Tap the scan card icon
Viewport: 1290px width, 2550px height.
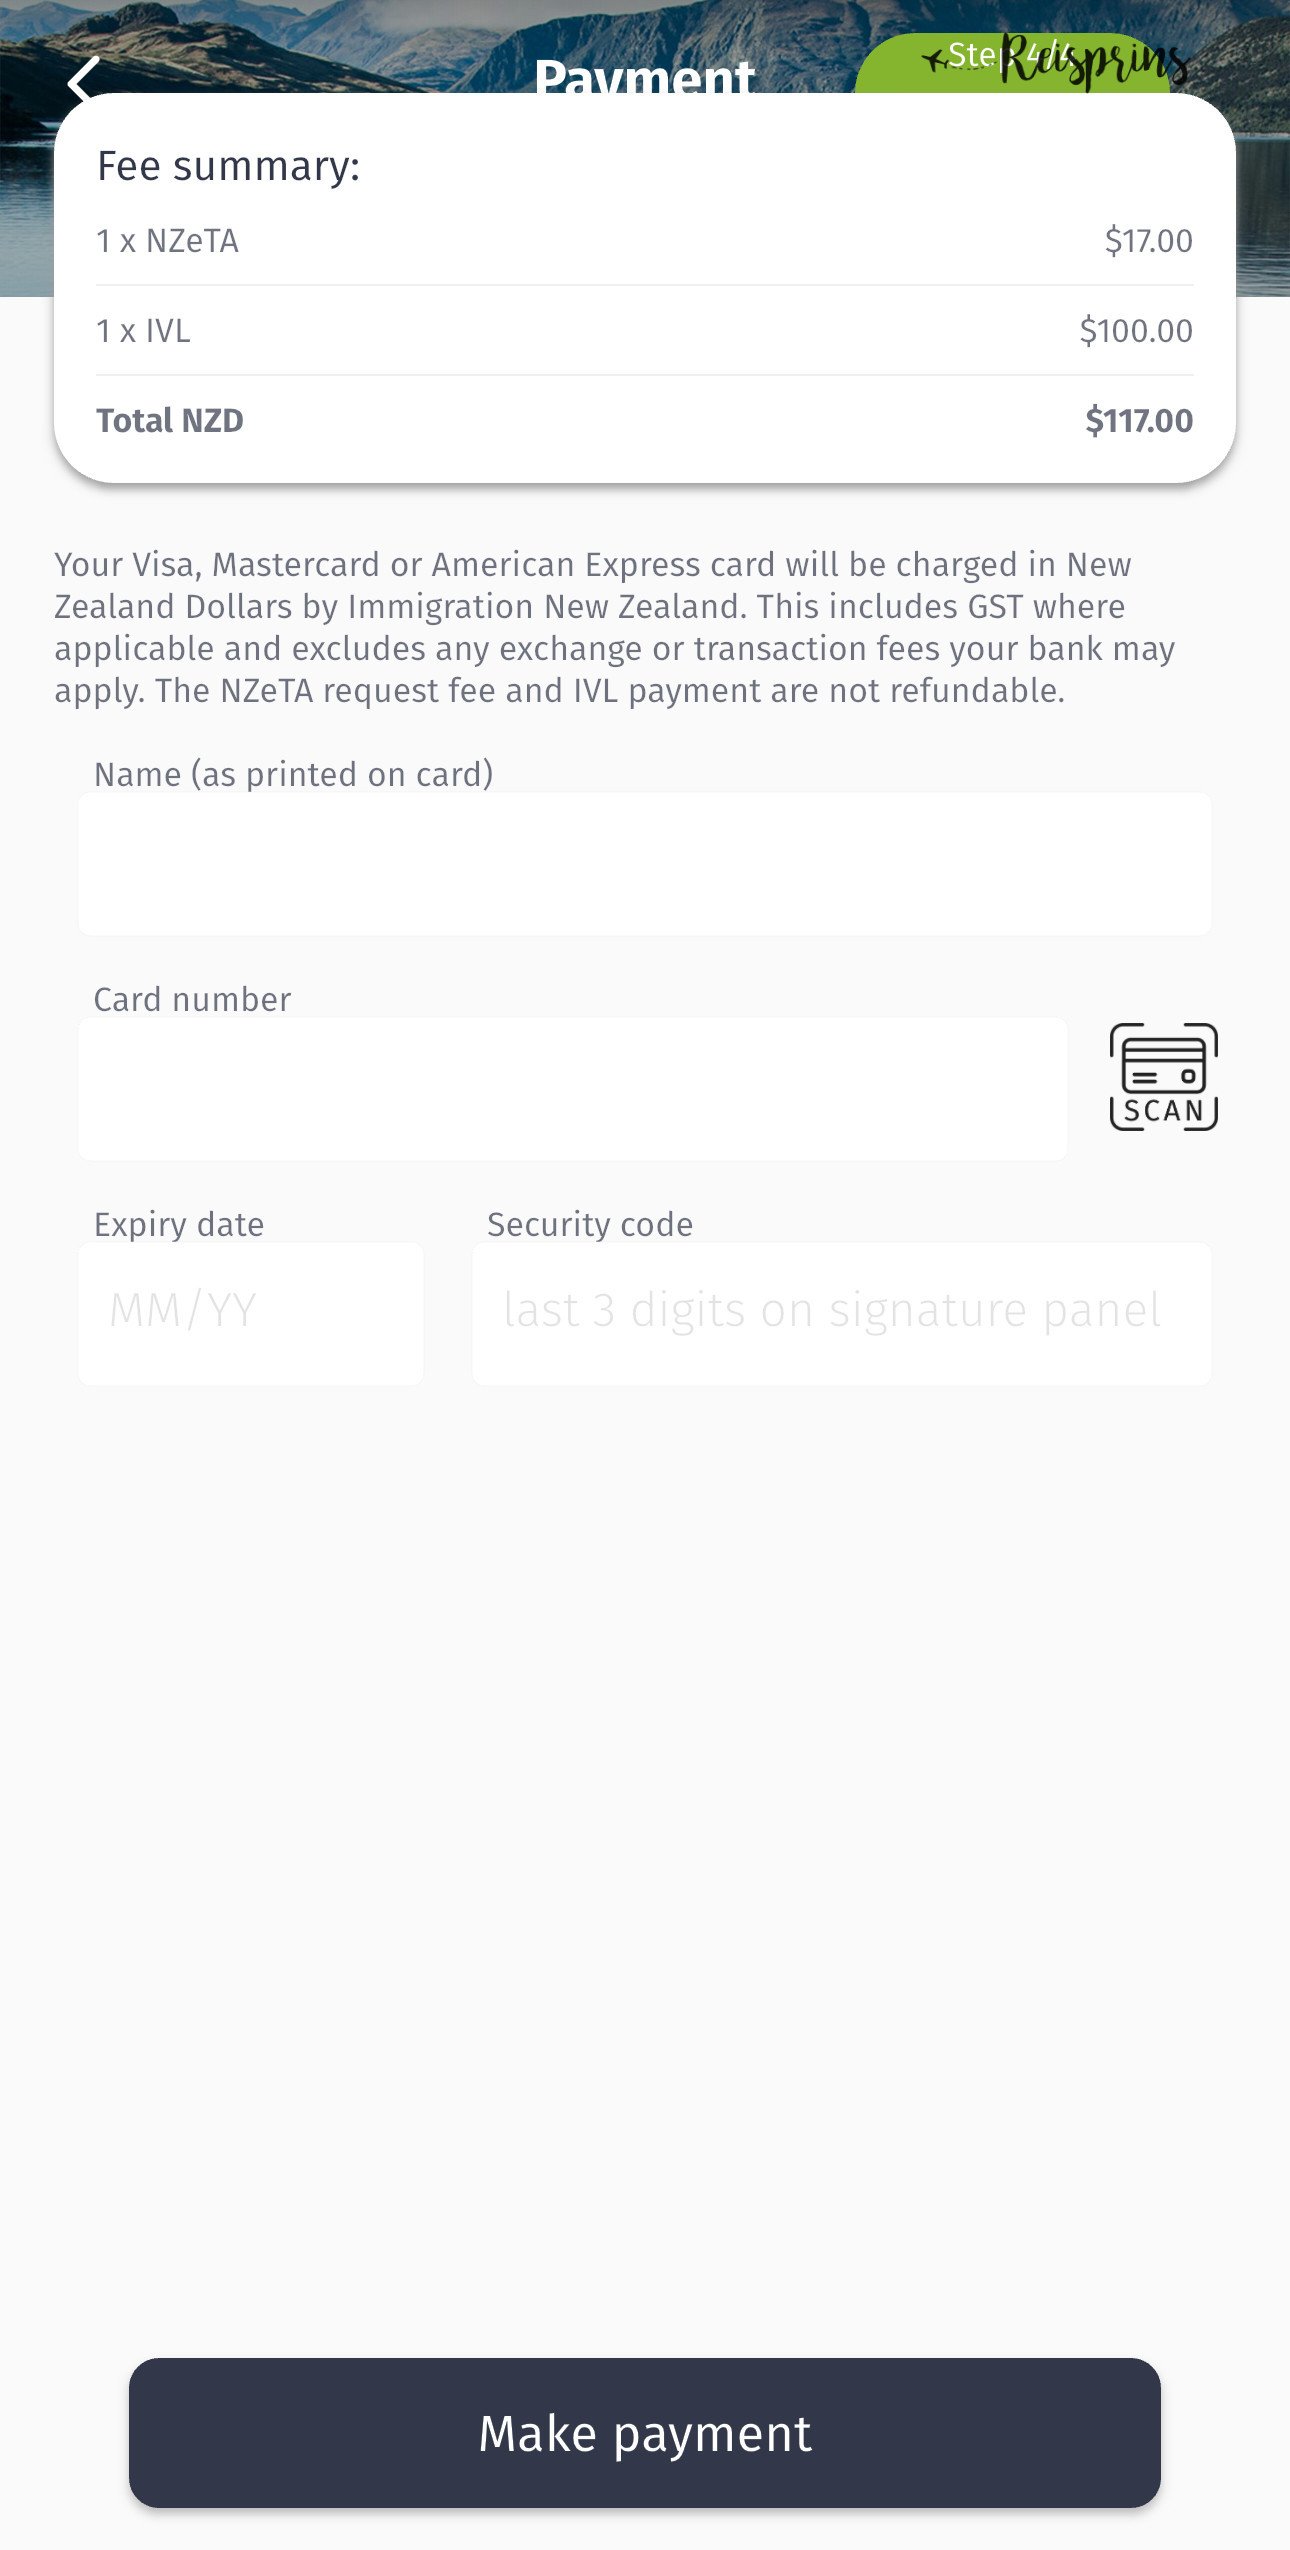pos(1163,1077)
